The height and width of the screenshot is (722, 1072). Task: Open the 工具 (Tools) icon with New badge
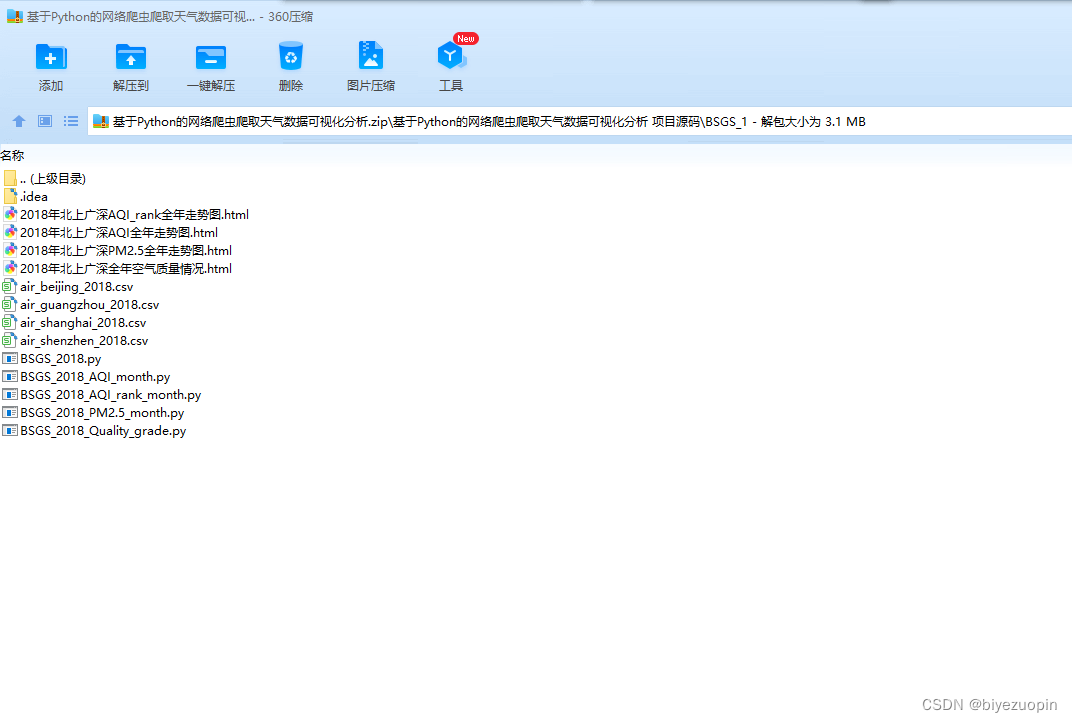point(451,56)
